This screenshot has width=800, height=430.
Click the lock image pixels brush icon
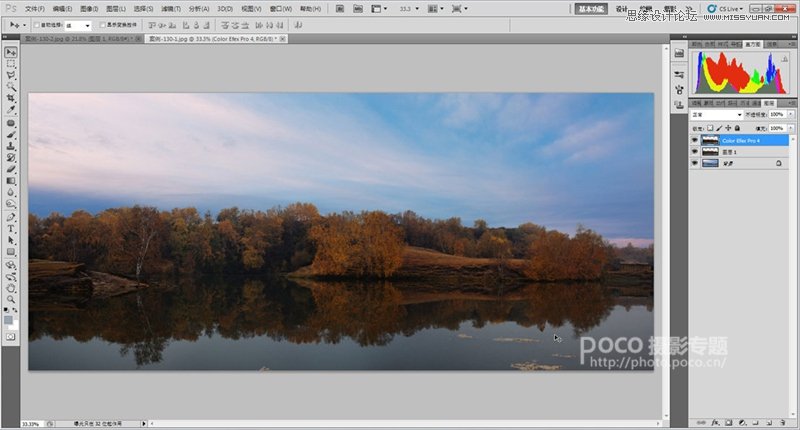click(x=719, y=128)
